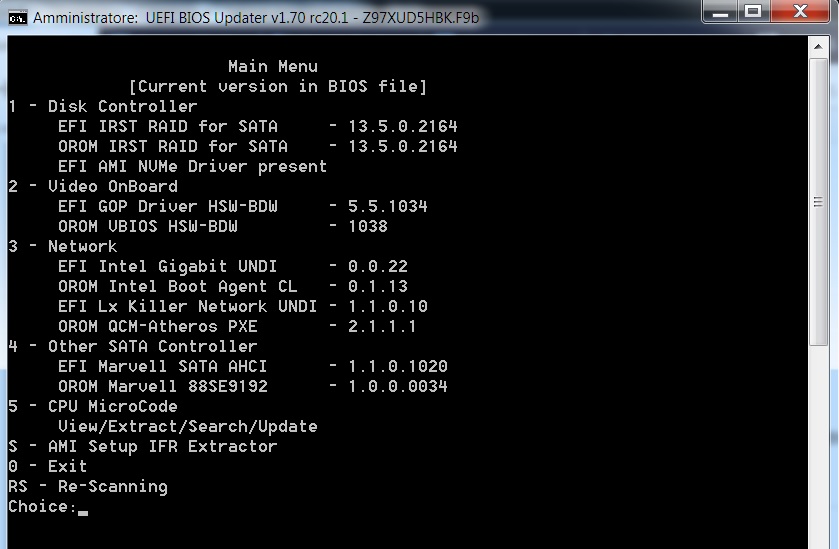The height and width of the screenshot is (549, 839).
Task: Click 'OROM Marvell 88SE9192' row
Action: pos(253,386)
